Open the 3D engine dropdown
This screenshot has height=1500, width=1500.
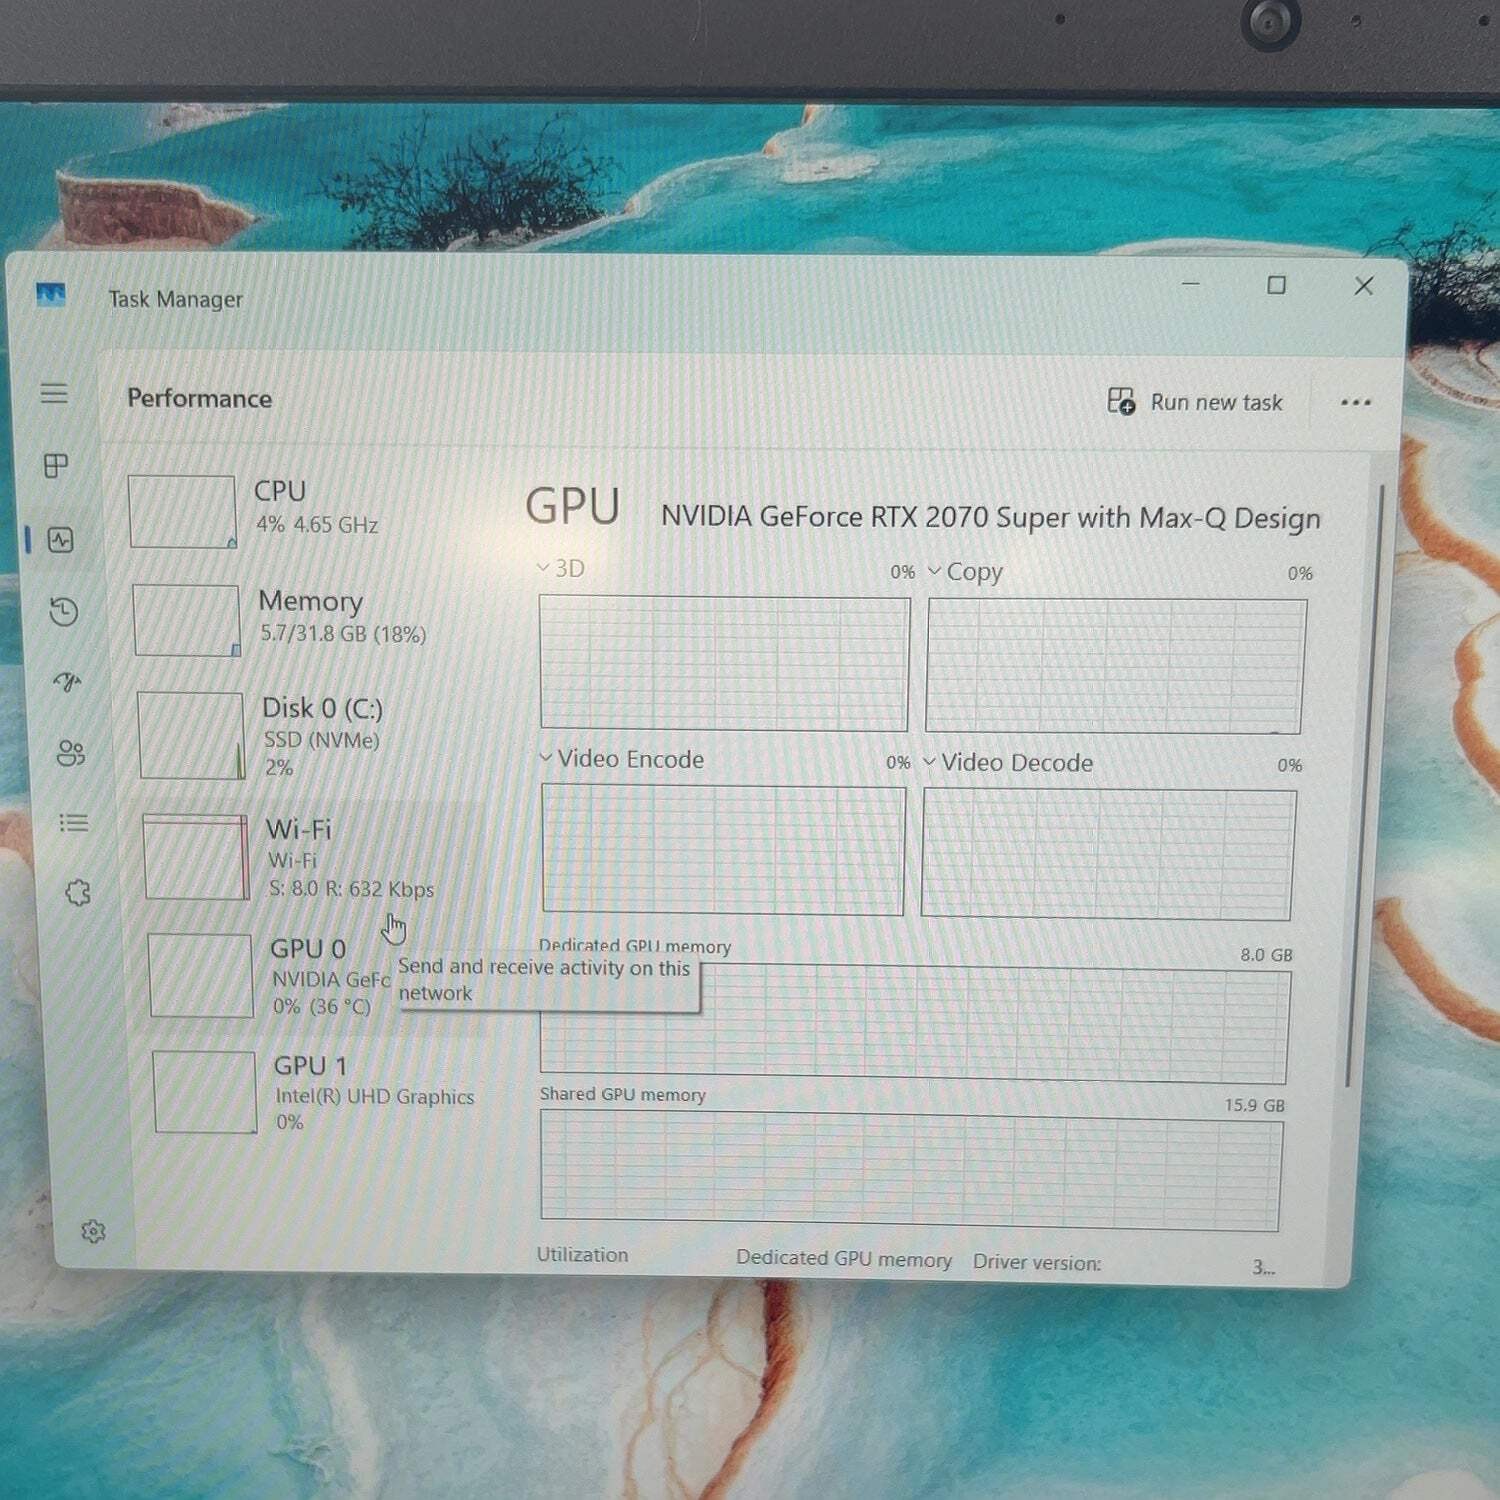[x=561, y=568]
